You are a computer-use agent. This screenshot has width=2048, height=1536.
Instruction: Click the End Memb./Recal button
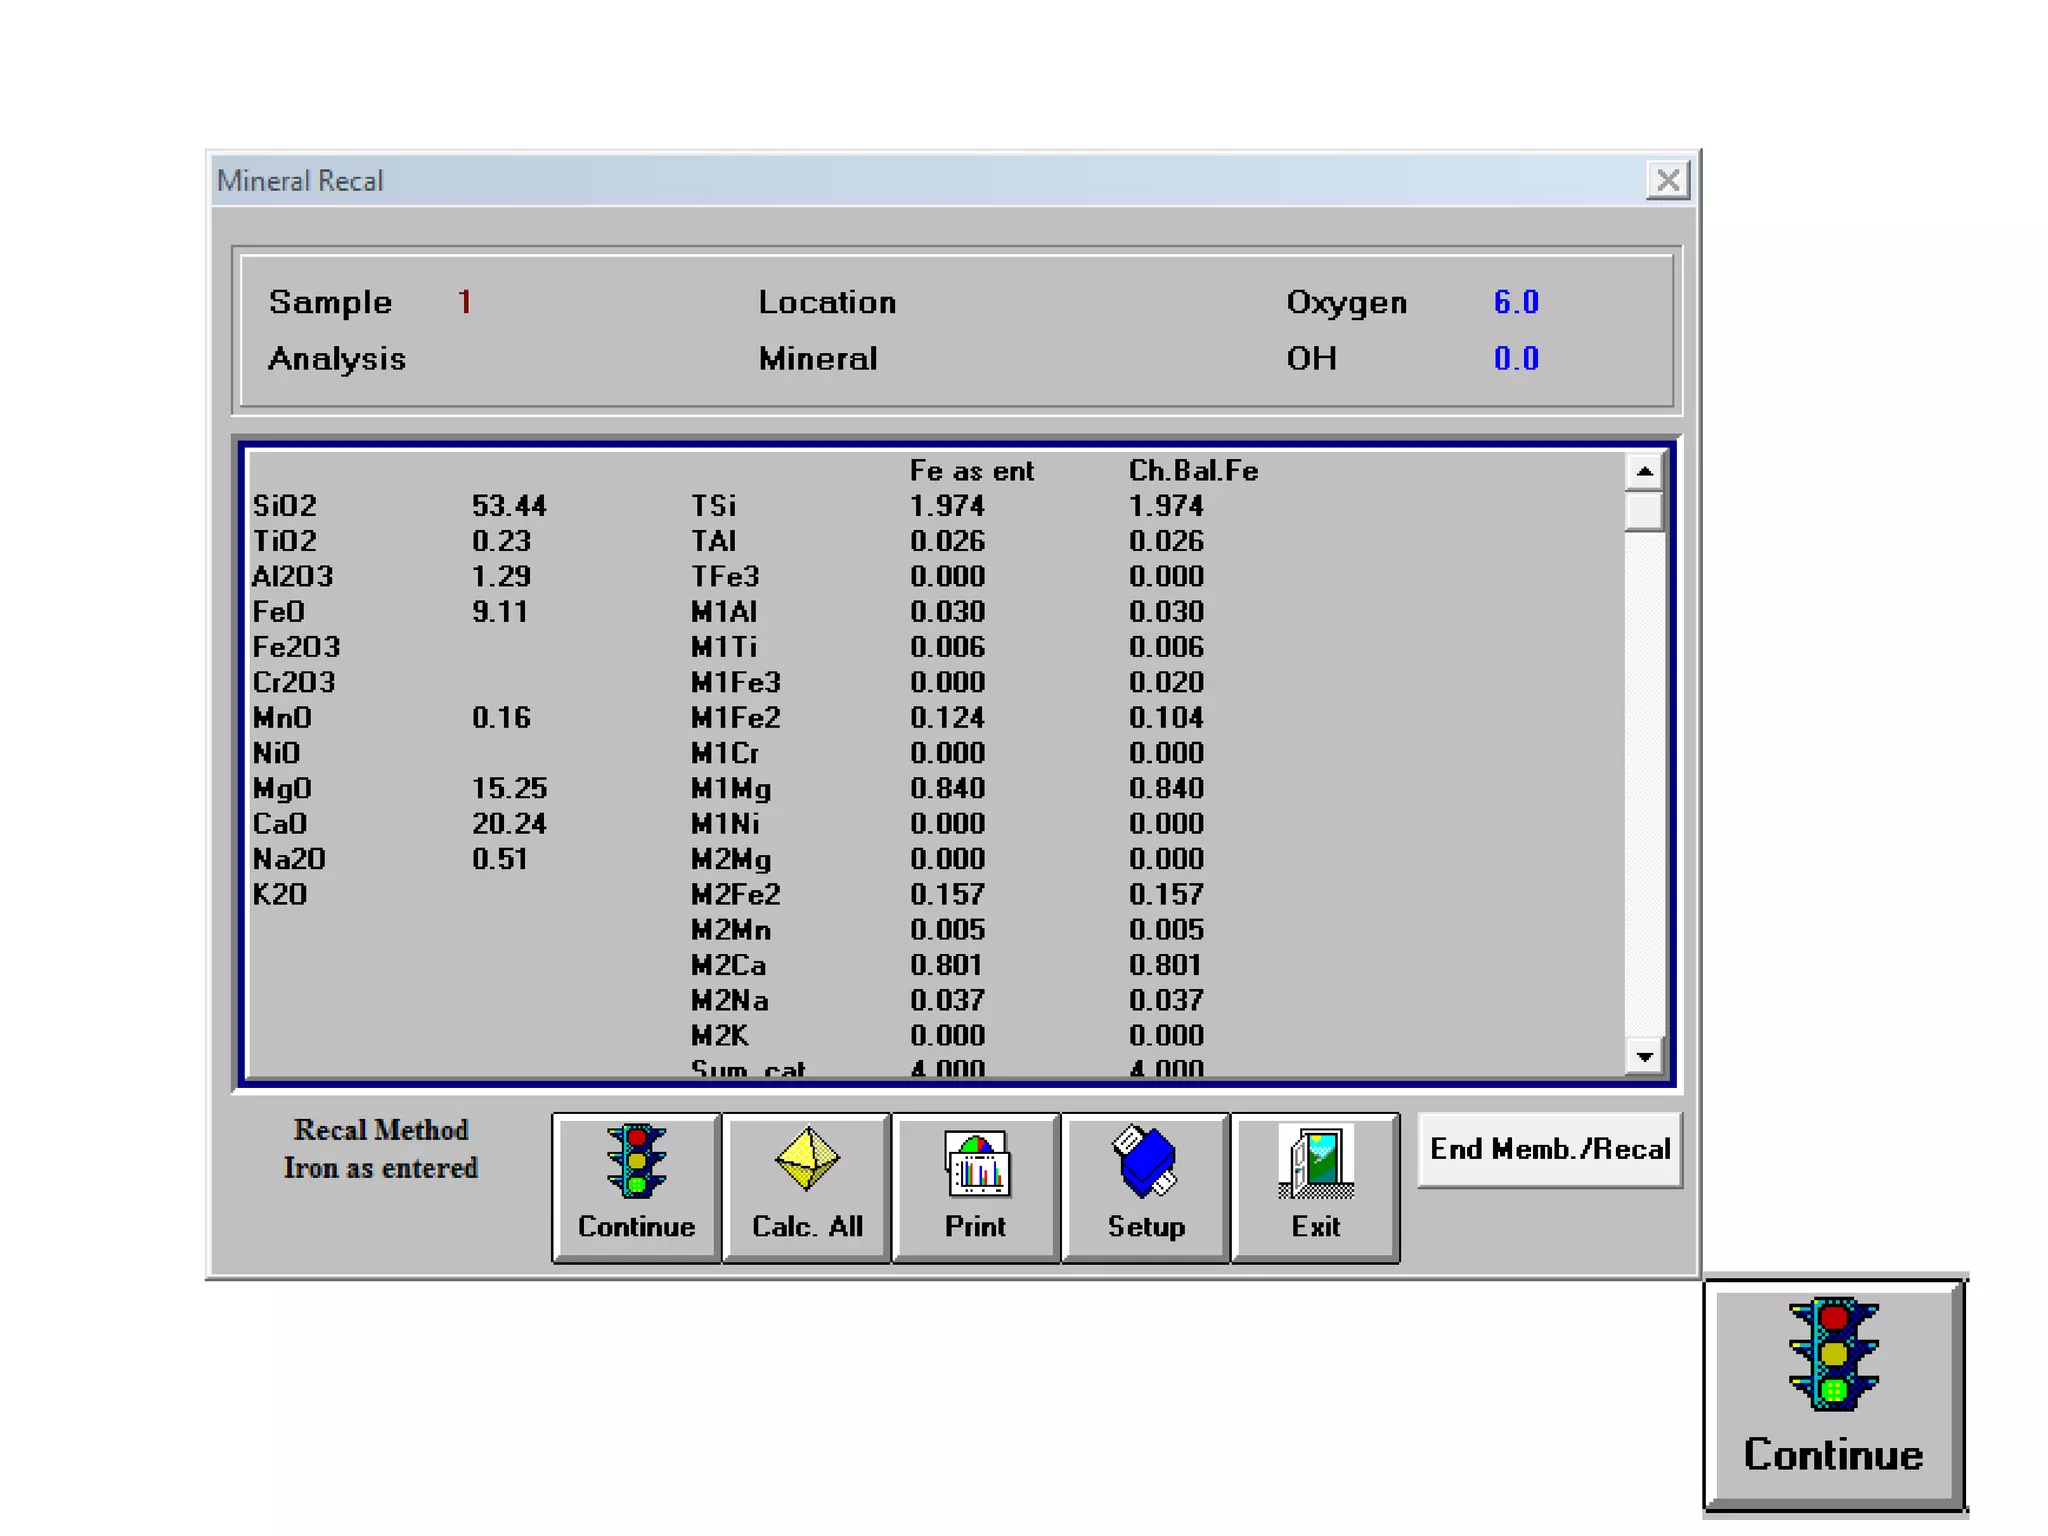point(1549,1149)
